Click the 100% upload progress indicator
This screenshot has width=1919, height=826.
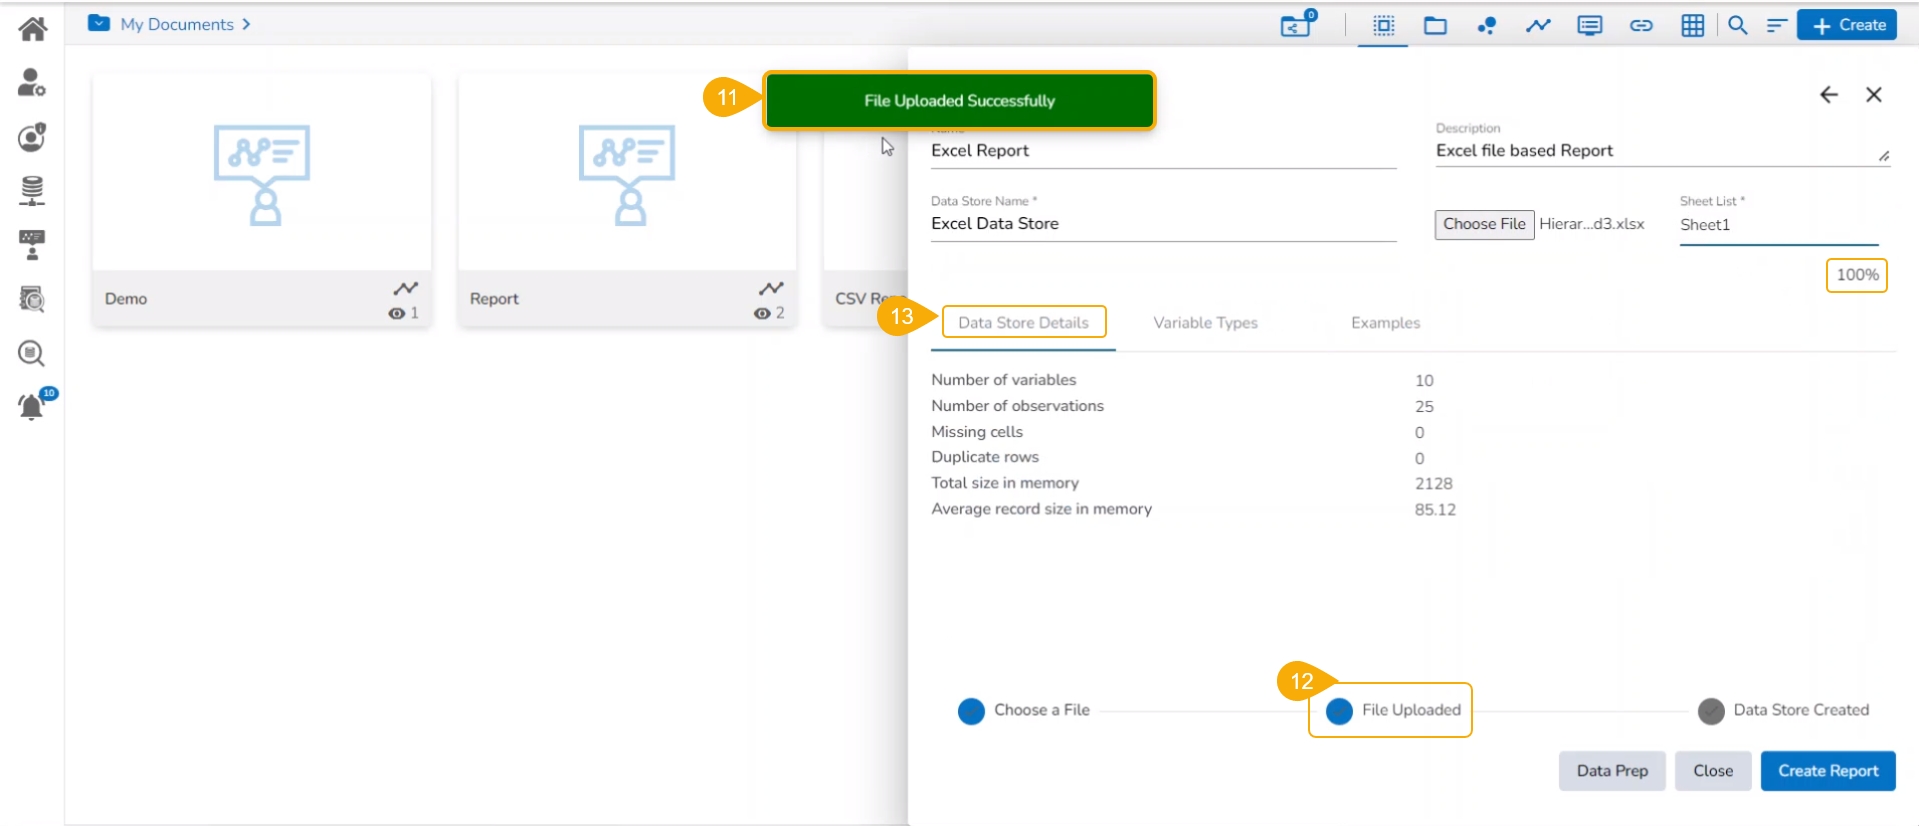point(1857,275)
